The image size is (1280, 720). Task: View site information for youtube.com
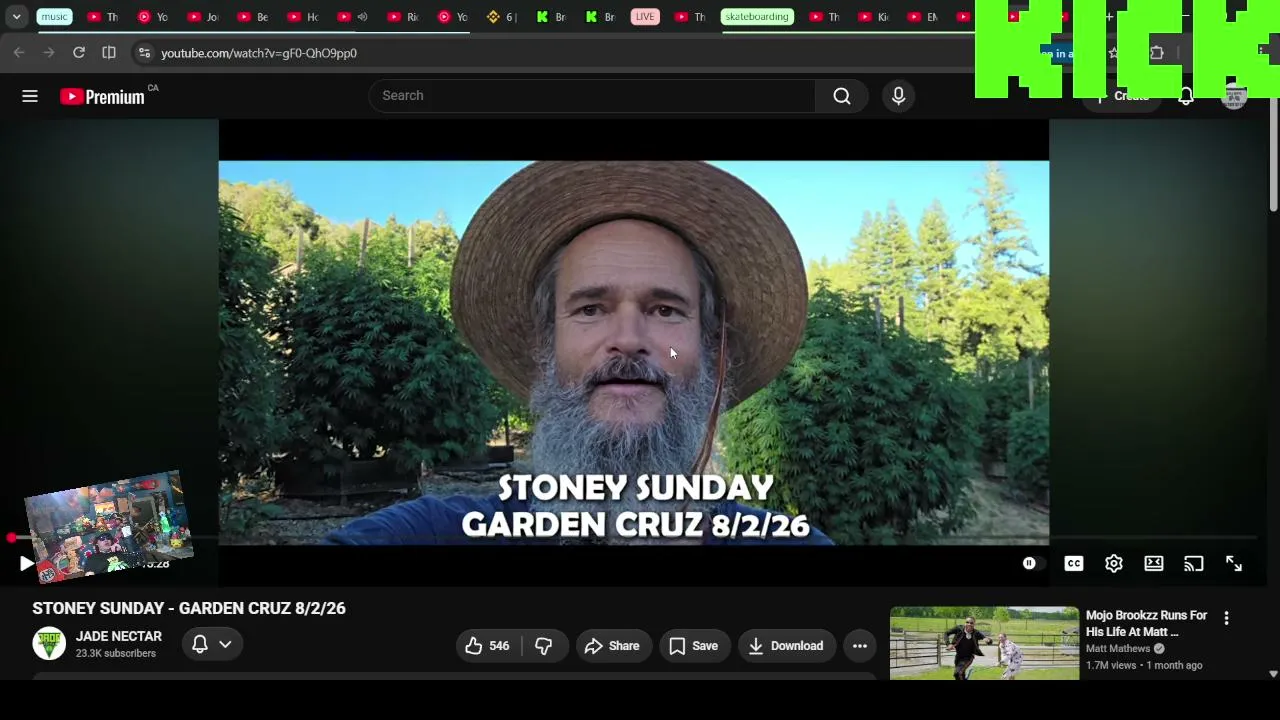pos(144,53)
